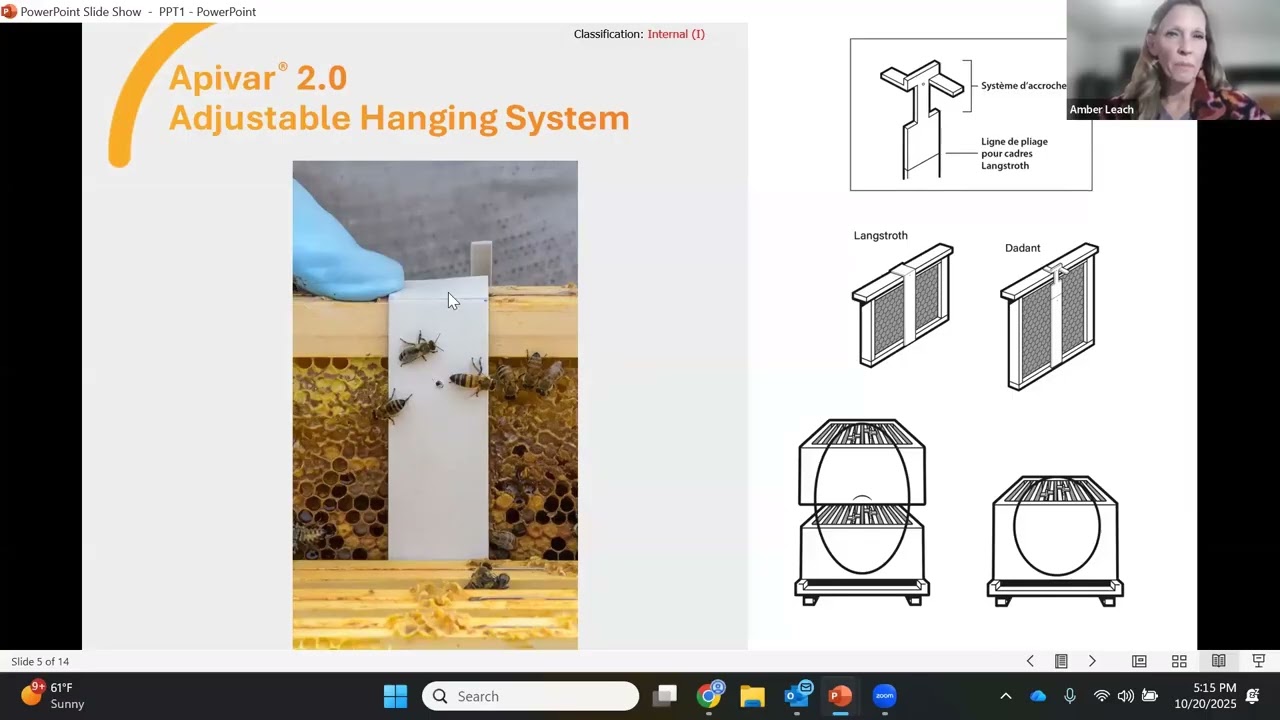Open the volume speaker control

pyautogui.click(x=1125, y=696)
